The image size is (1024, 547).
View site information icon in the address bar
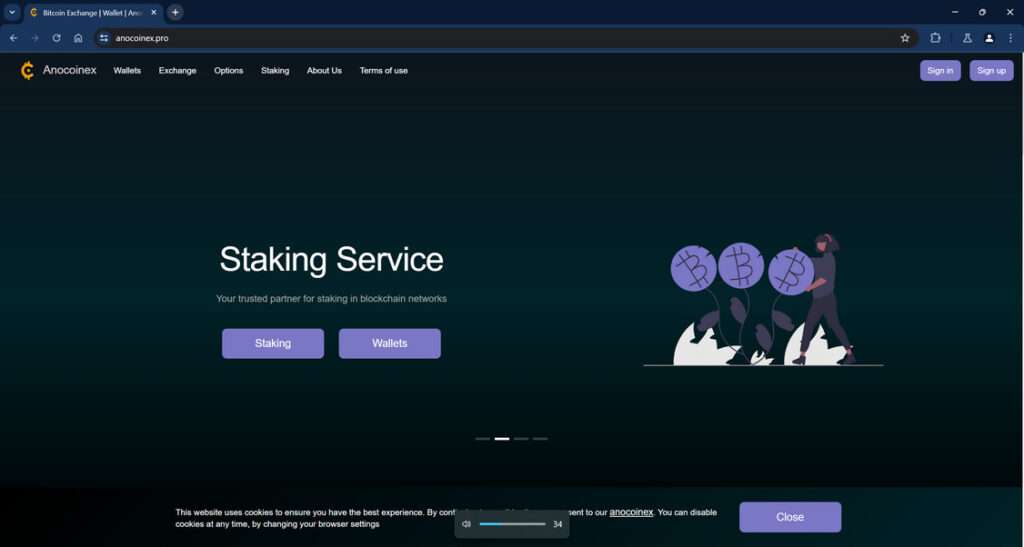click(104, 38)
